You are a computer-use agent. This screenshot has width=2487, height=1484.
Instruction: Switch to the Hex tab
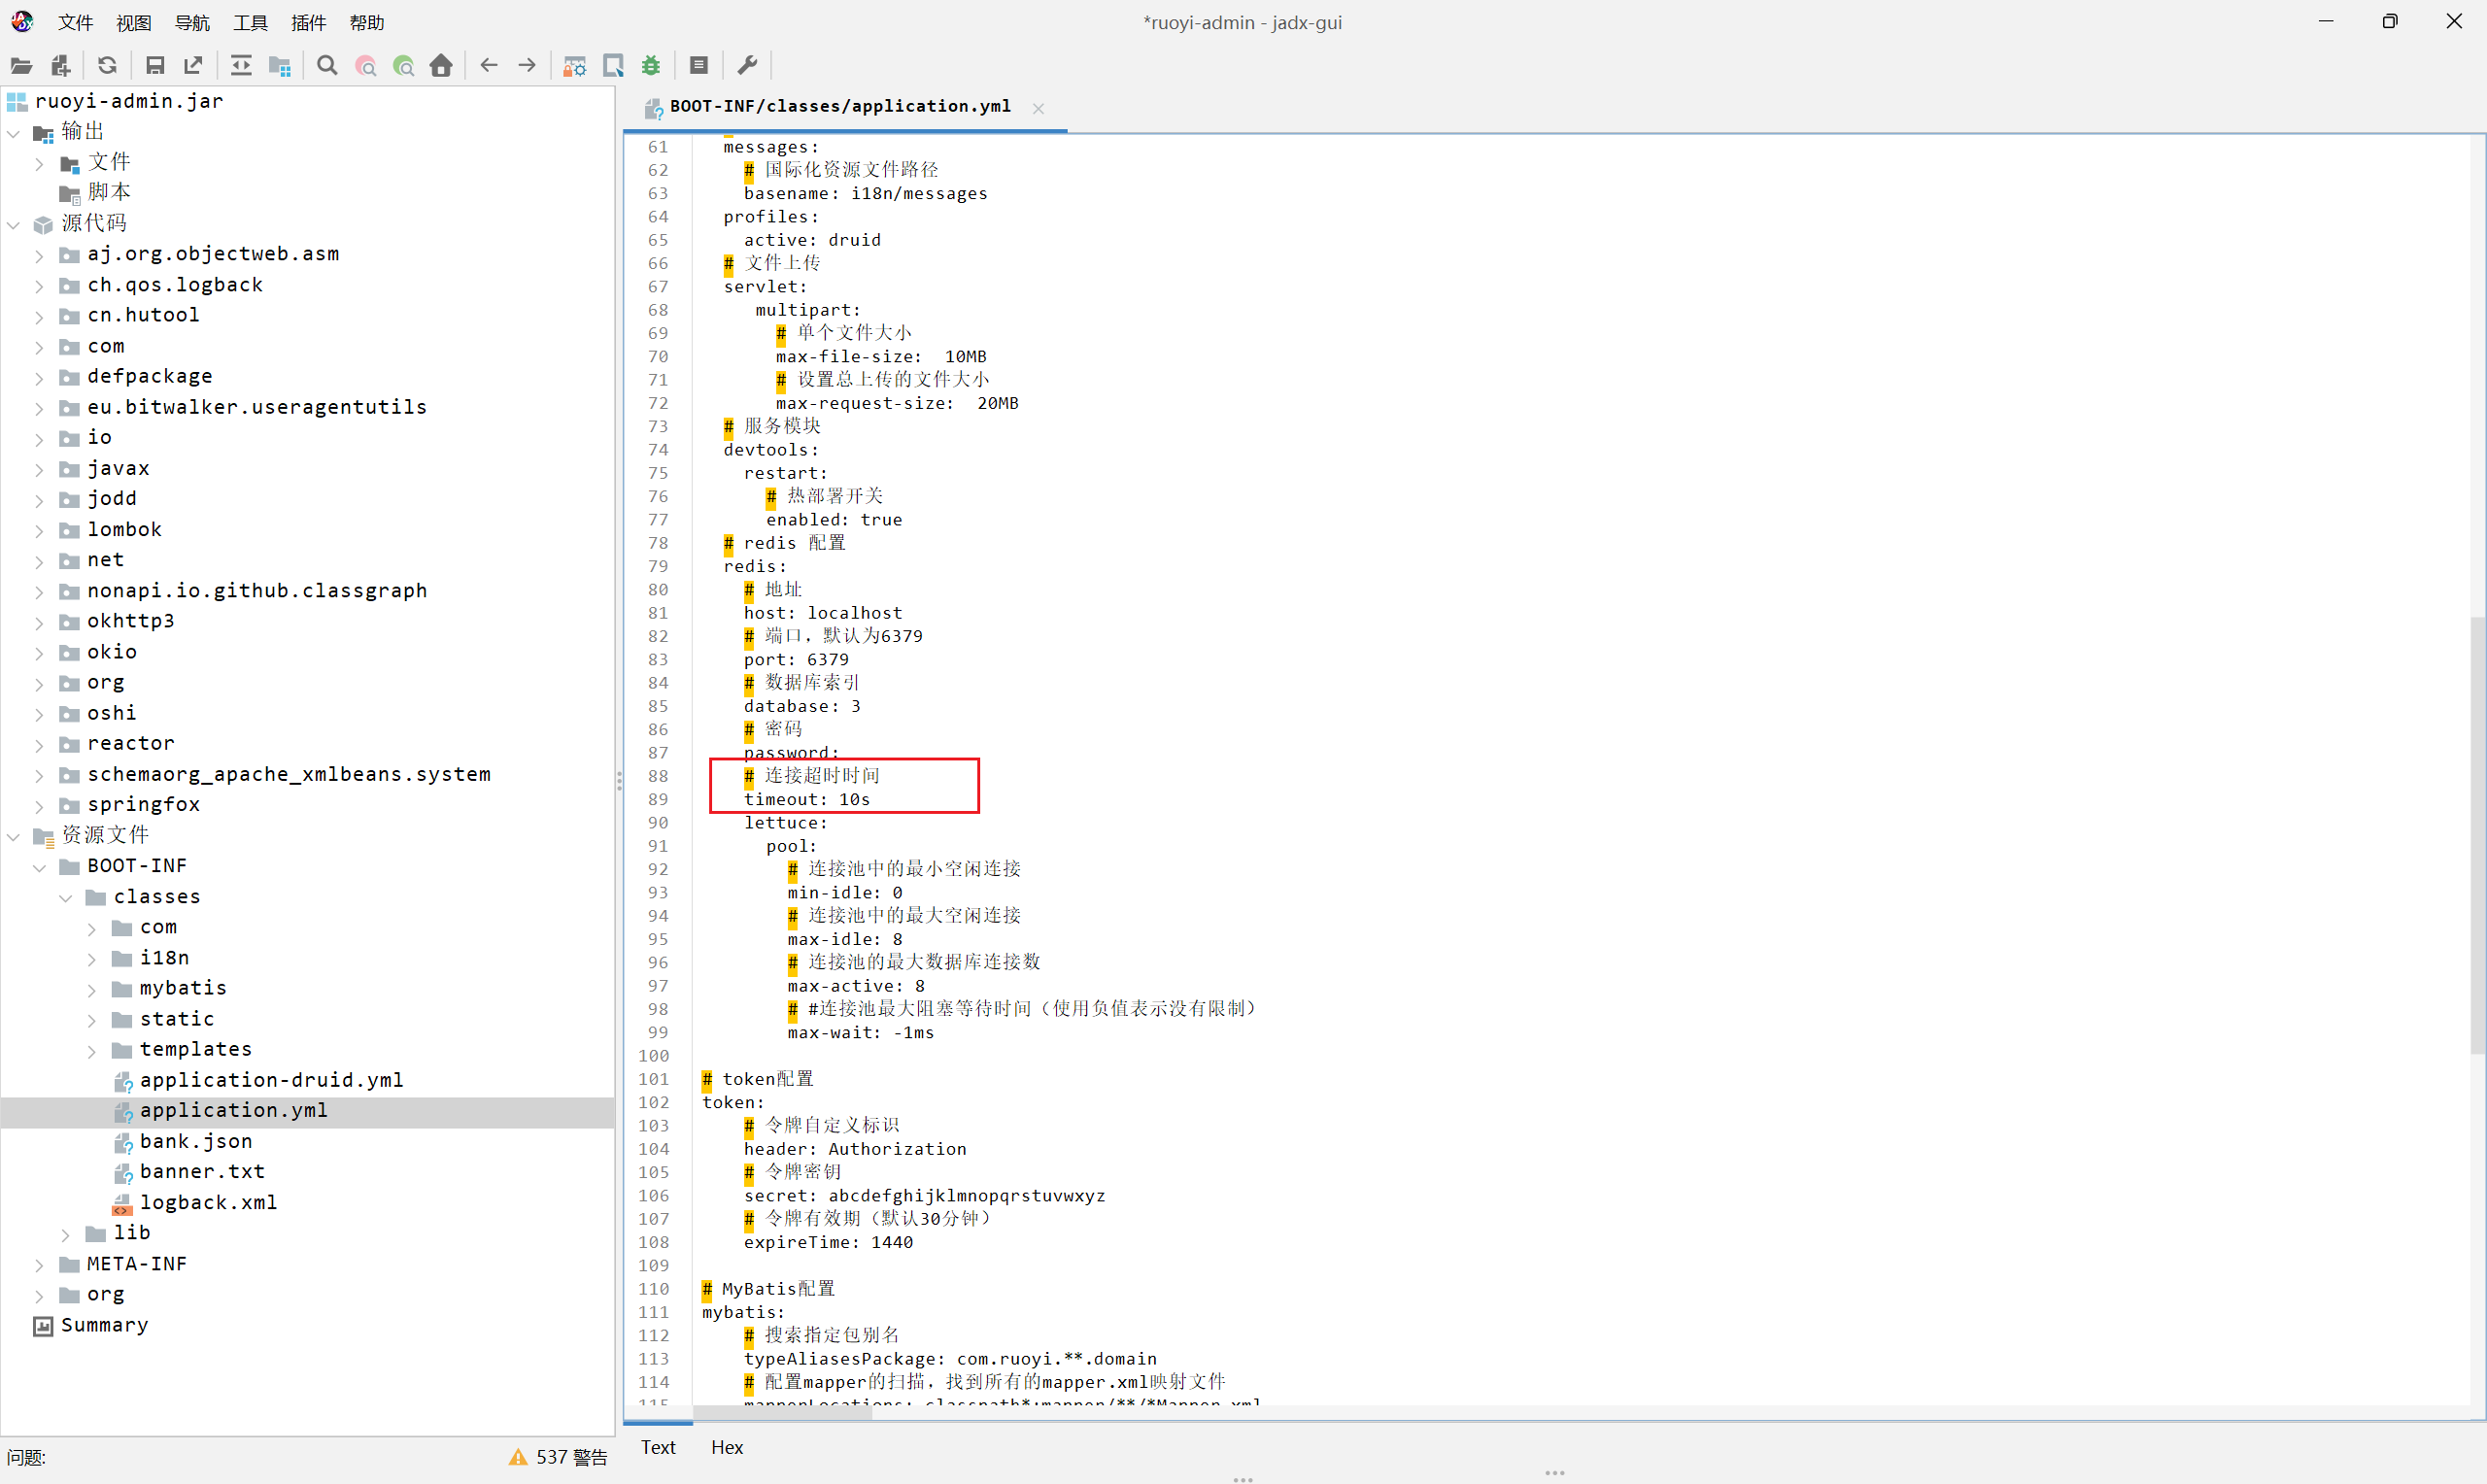tap(727, 1447)
